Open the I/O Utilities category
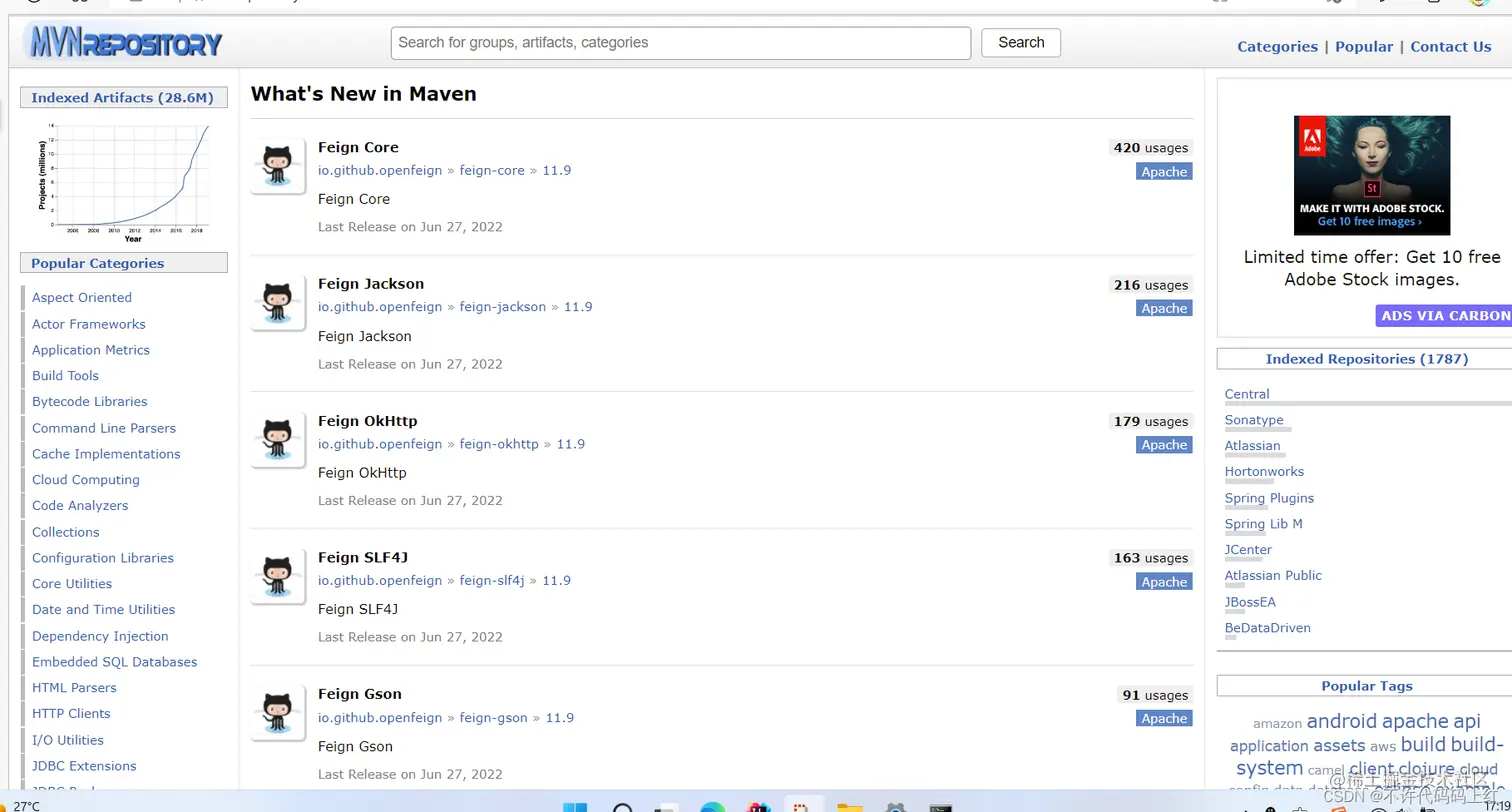 tap(68, 740)
